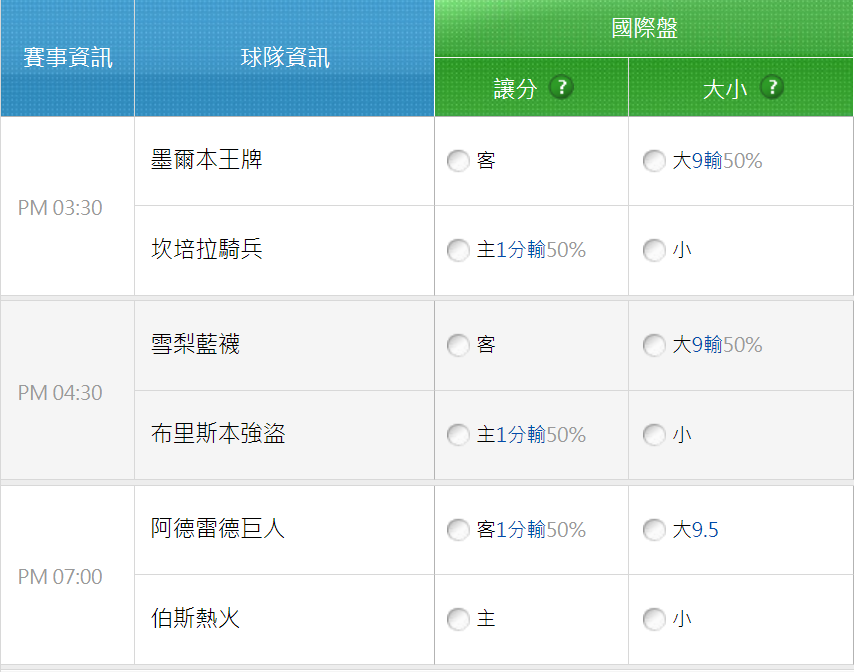Click team name 伯斯熱火

click(196, 618)
